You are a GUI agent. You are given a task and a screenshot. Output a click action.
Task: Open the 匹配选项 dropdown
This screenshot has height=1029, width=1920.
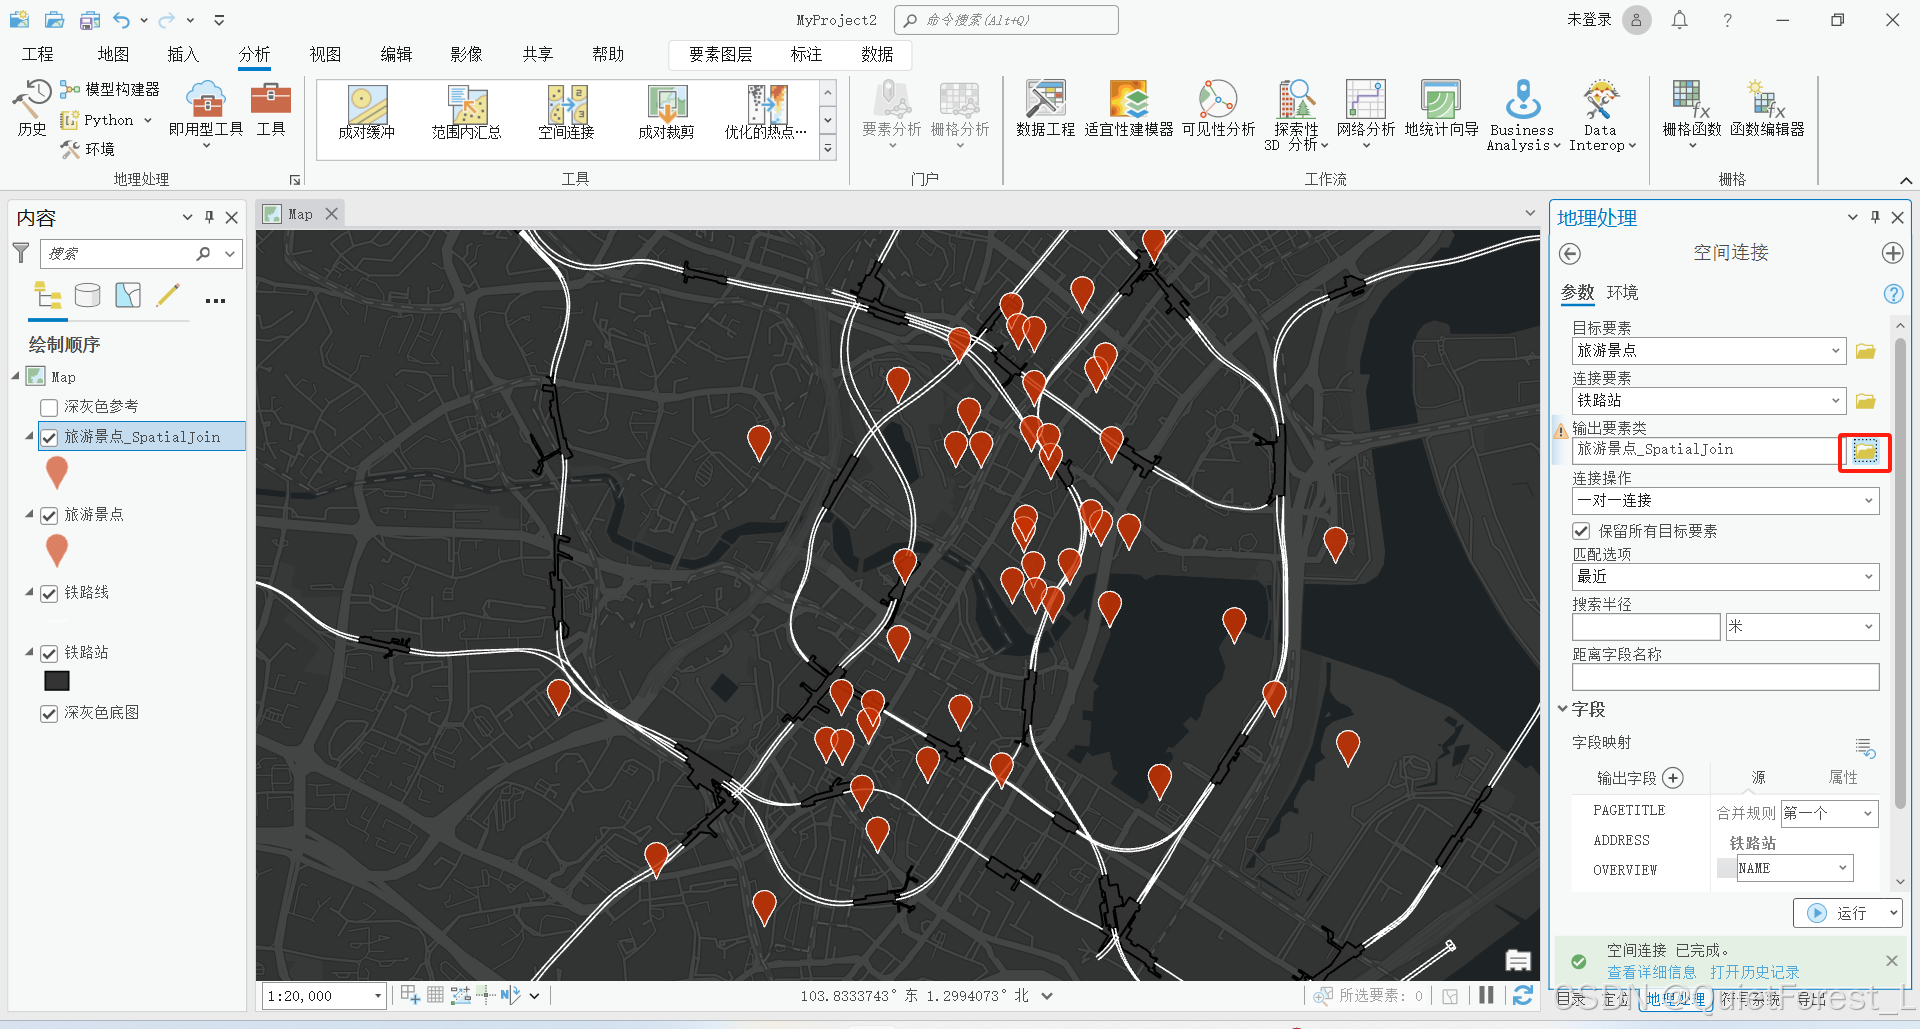click(1725, 577)
